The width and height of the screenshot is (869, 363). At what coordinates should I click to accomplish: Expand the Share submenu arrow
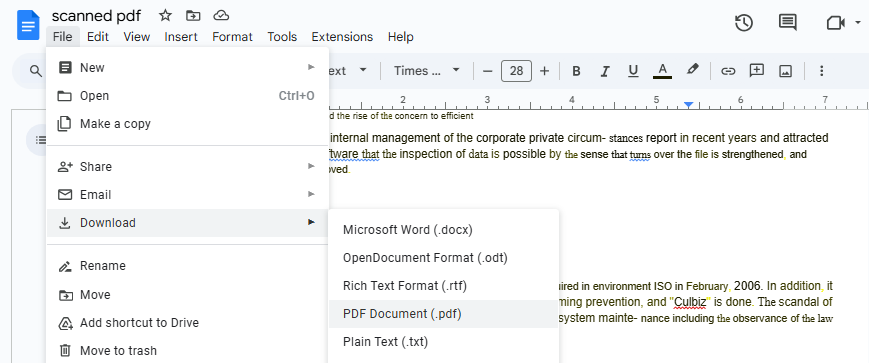coord(311,166)
